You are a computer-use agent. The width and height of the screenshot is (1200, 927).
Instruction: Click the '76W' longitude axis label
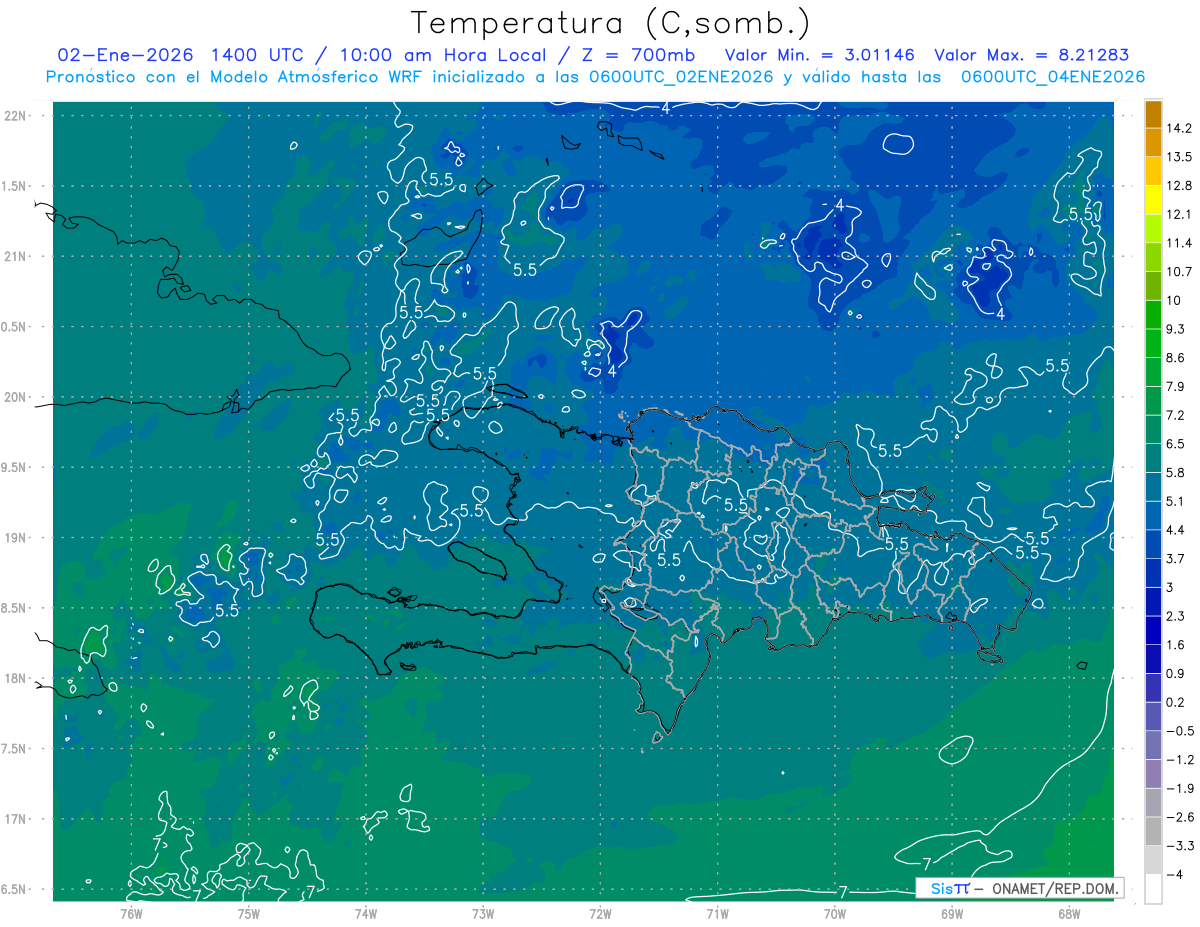pos(131,913)
